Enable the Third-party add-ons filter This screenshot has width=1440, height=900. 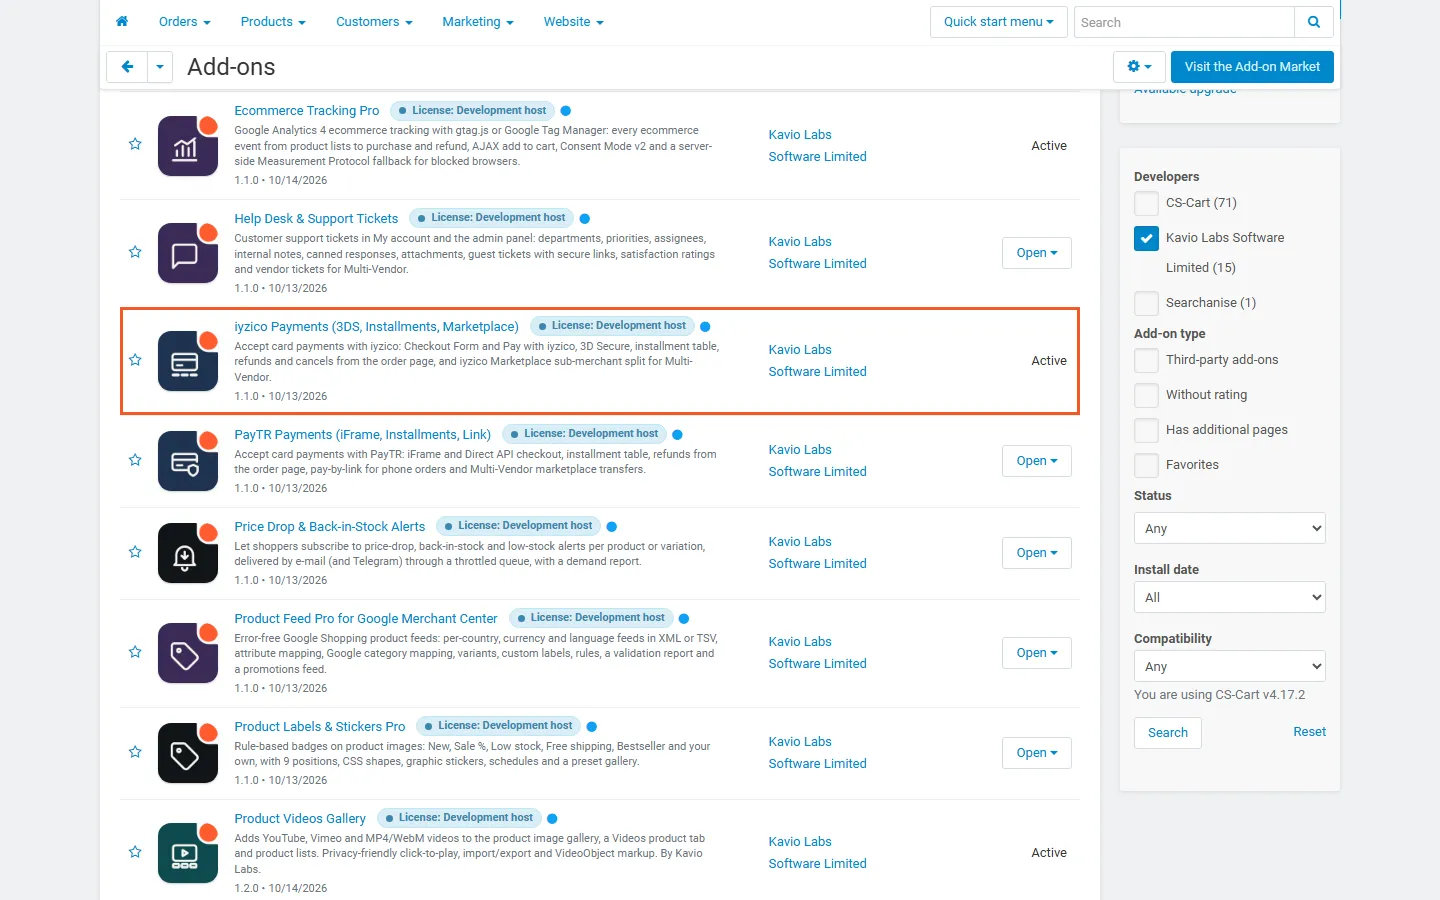click(1146, 360)
